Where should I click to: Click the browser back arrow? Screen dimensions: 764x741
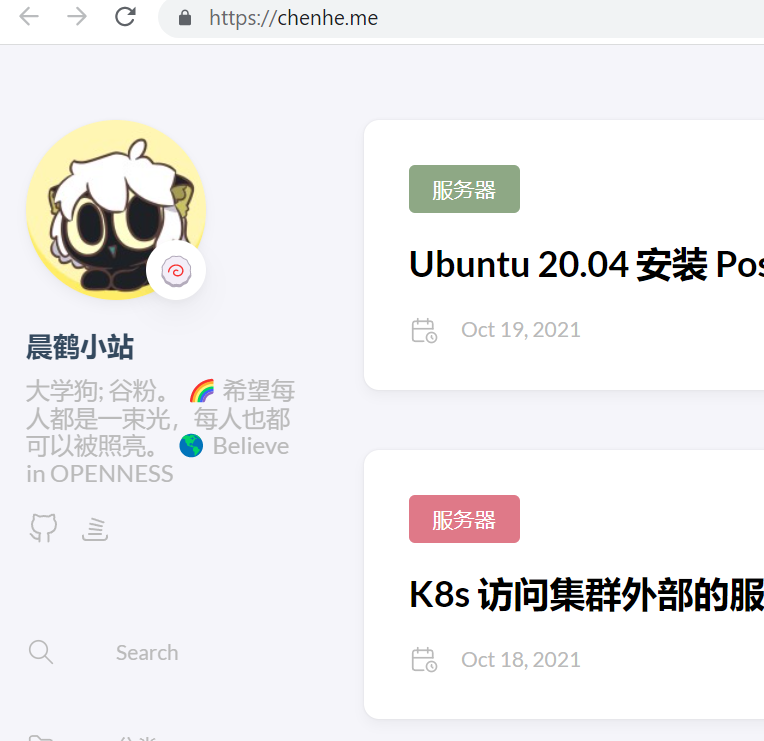click(29, 17)
